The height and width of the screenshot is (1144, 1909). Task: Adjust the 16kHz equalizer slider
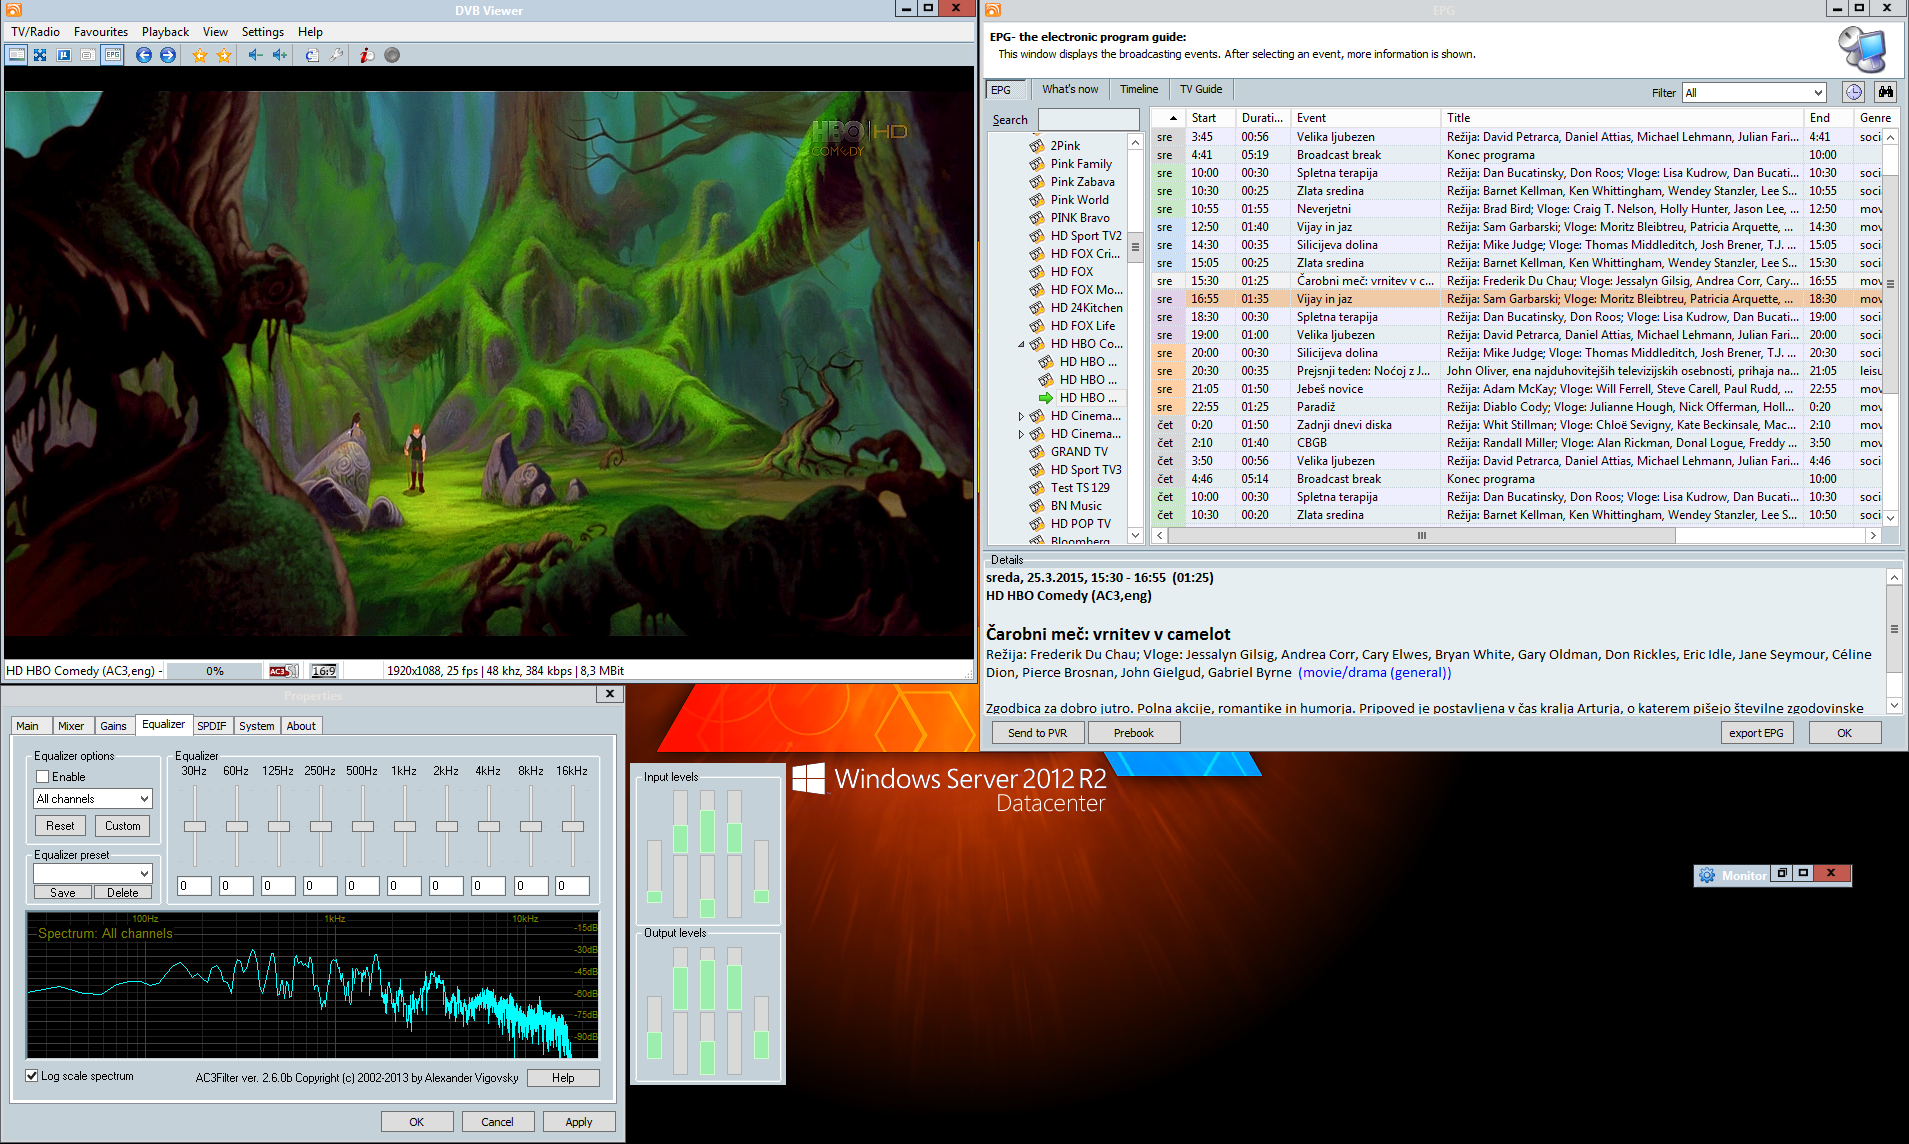(x=573, y=826)
